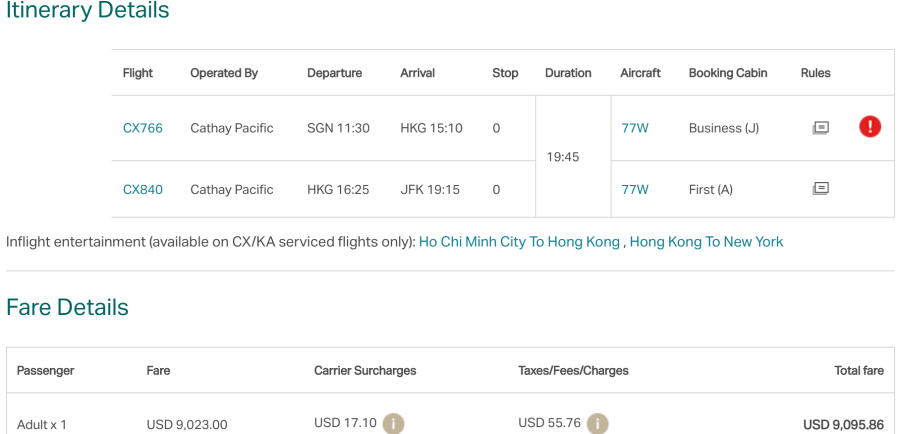Click the total fare USD 9,095.86
Image resolution: width=900 pixels, height=434 pixels.
[843, 425]
